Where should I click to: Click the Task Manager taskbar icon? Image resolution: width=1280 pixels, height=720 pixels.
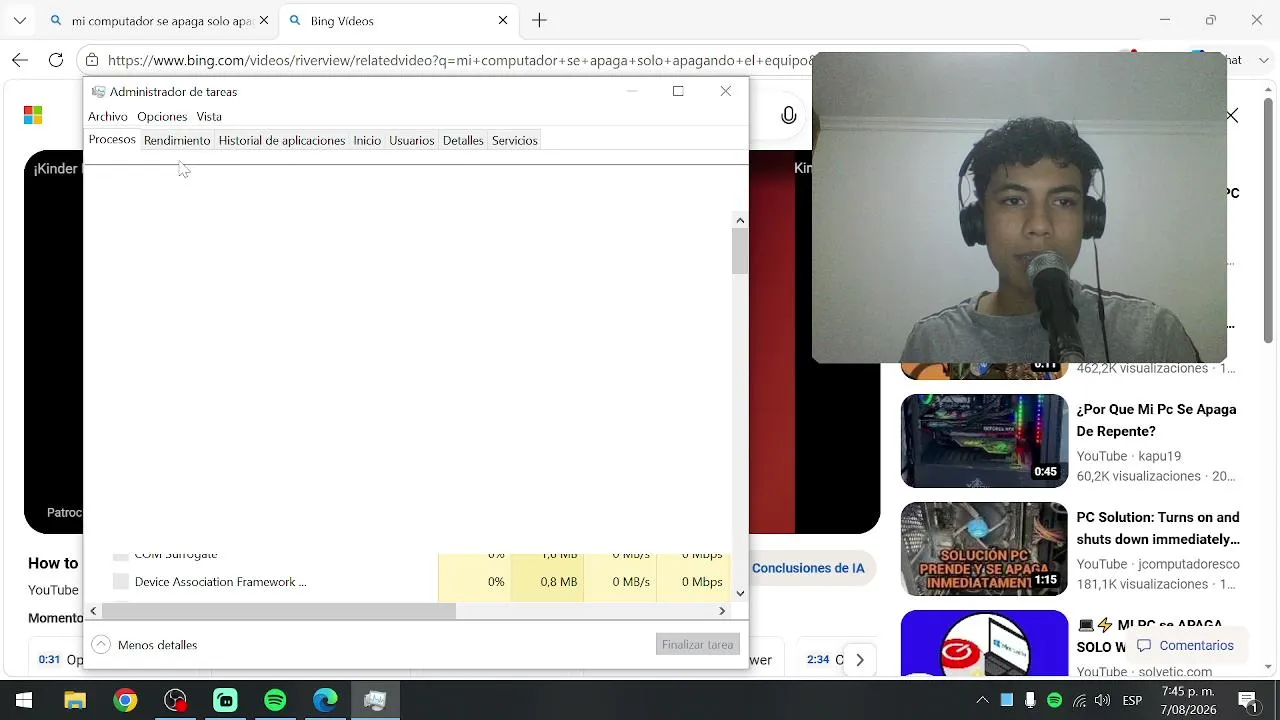(x=375, y=700)
